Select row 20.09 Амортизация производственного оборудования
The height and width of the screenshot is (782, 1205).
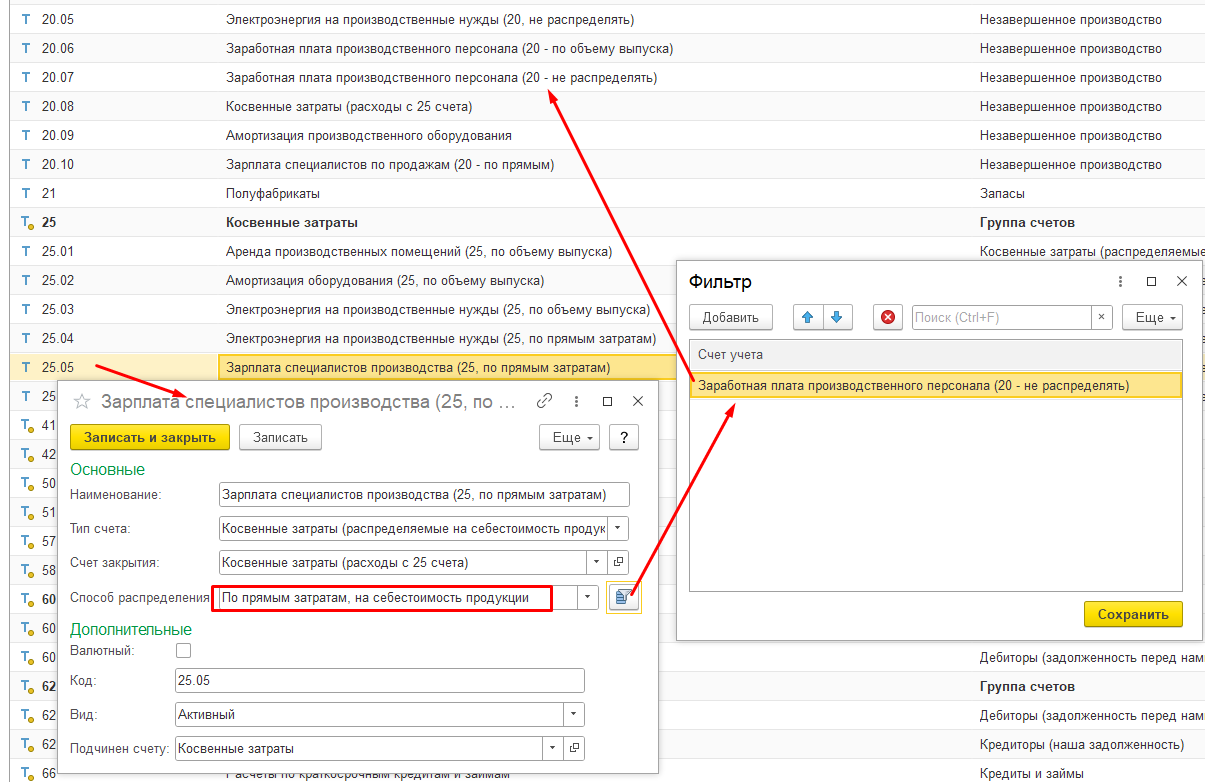[607, 136]
